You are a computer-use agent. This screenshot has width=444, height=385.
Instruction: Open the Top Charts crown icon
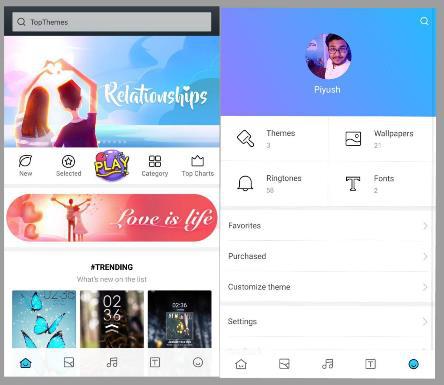[x=198, y=161]
